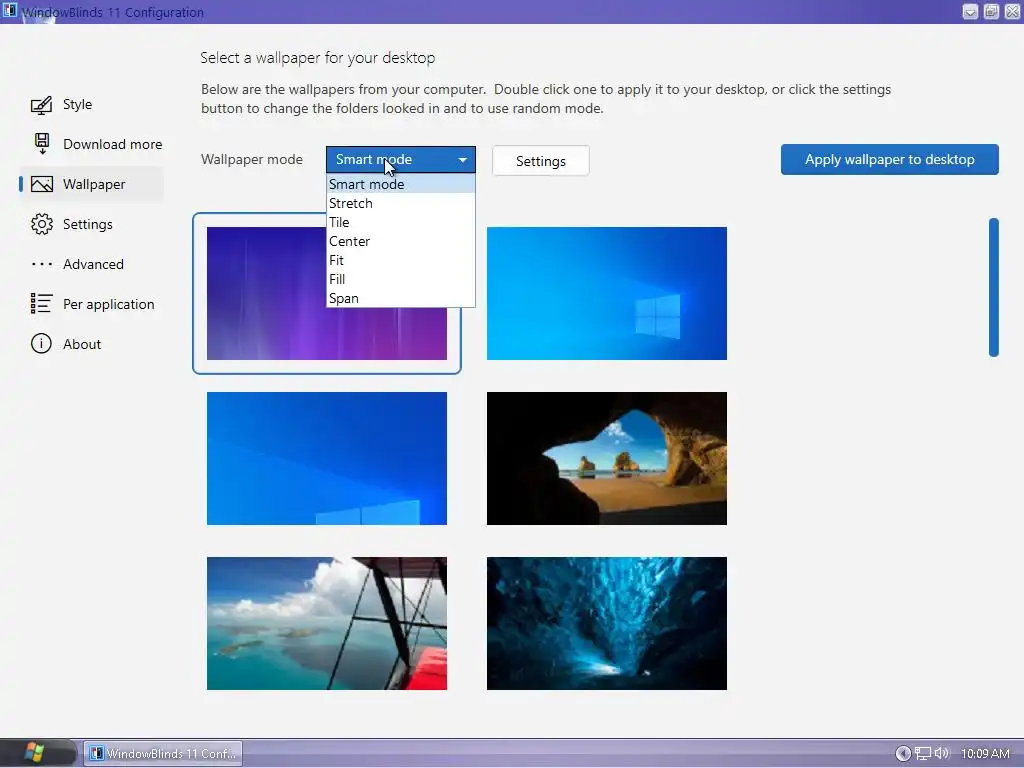Open the About section label
This screenshot has height=768, width=1024.
coord(82,344)
